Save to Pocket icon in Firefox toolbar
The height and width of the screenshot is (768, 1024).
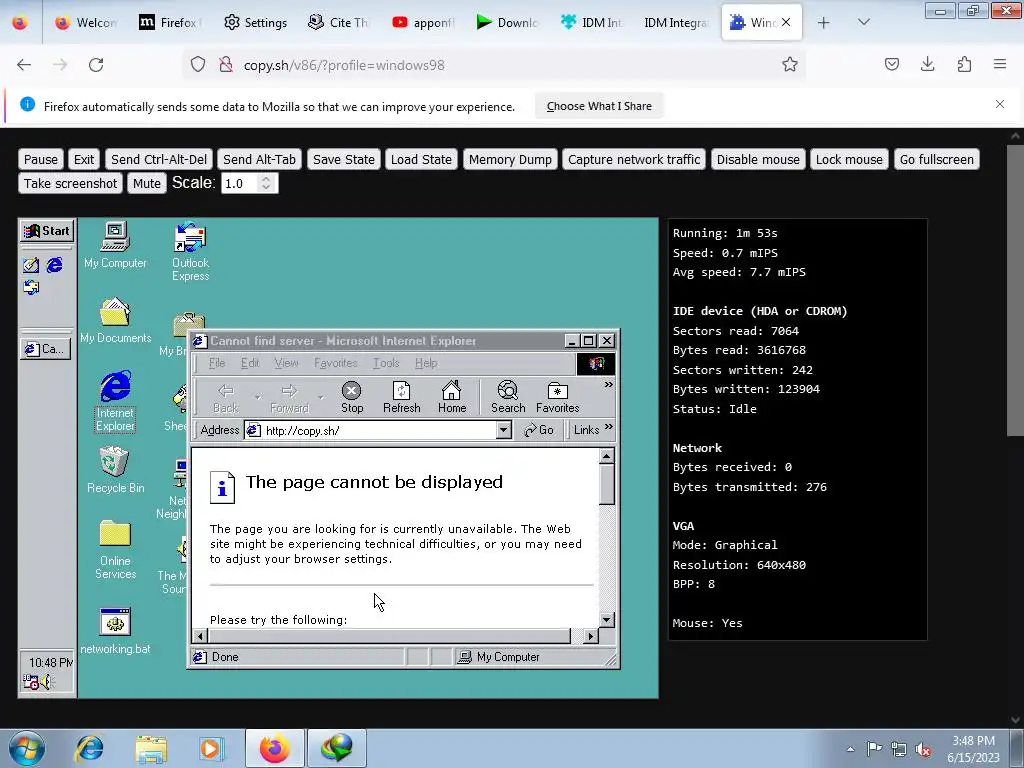[x=891, y=64]
